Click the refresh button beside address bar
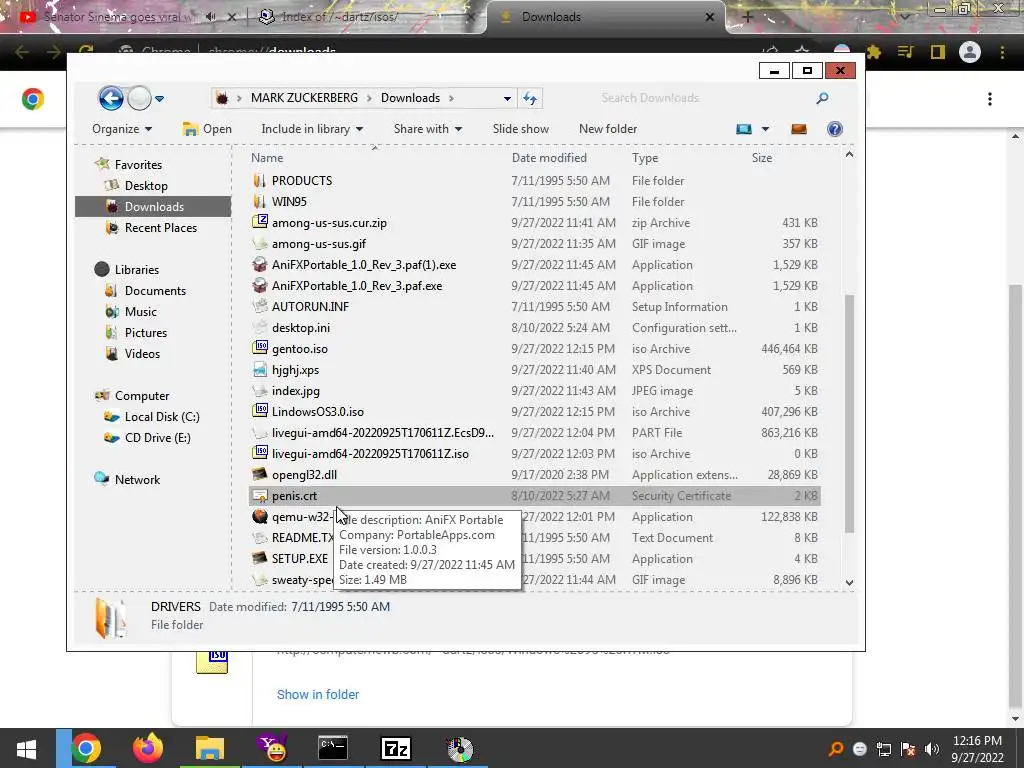Viewport: 1024px width, 768px height. [x=530, y=99]
